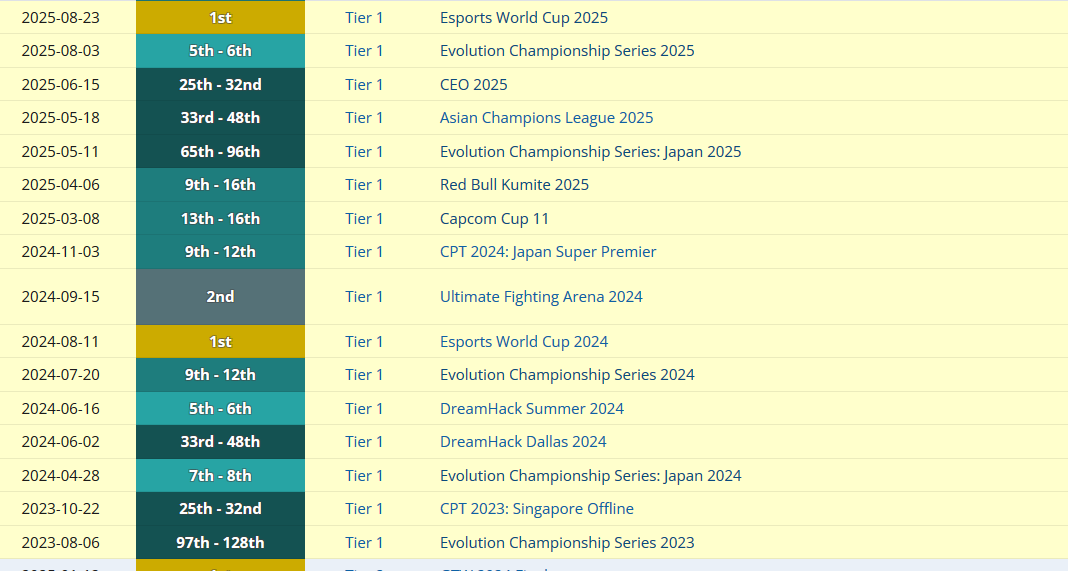The height and width of the screenshot is (571, 1068).
Task: Select the 7th - 8th placement cell
Action: [x=220, y=476]
